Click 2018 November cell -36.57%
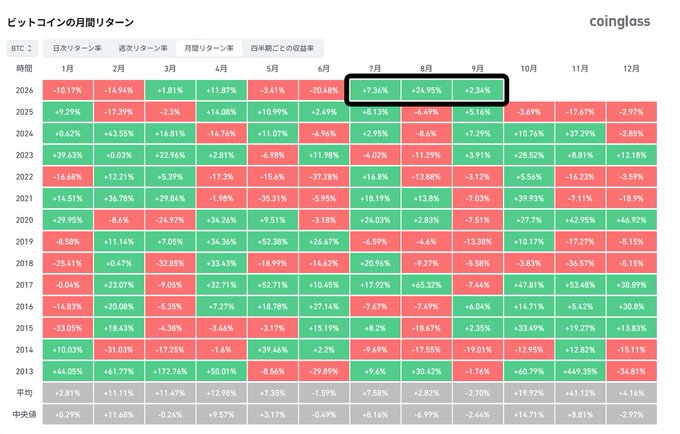The height and width of the screenshot is (434, 680). (580, 263)
